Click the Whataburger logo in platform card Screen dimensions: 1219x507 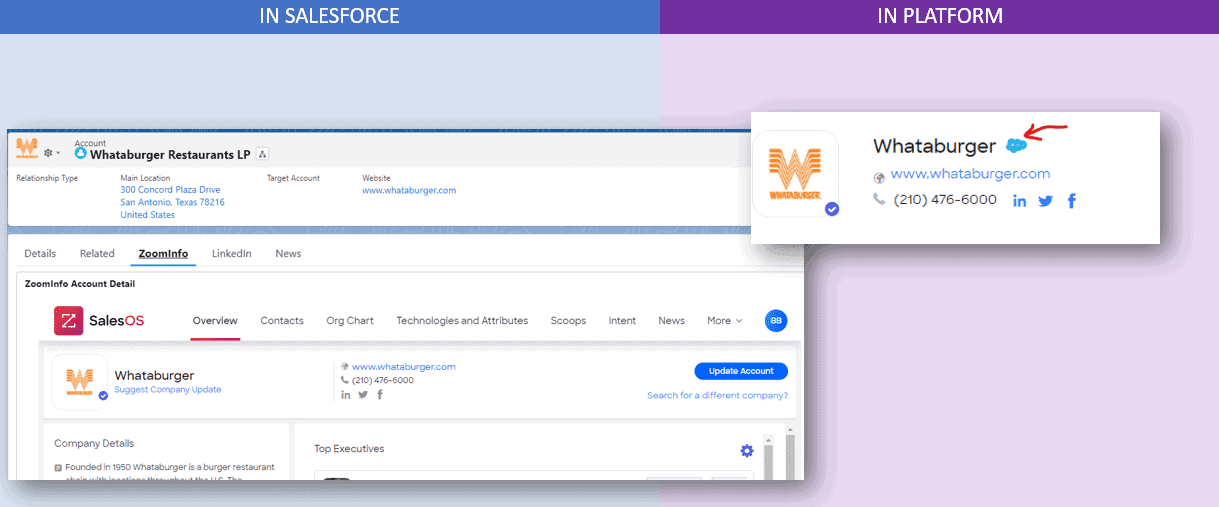795,174
